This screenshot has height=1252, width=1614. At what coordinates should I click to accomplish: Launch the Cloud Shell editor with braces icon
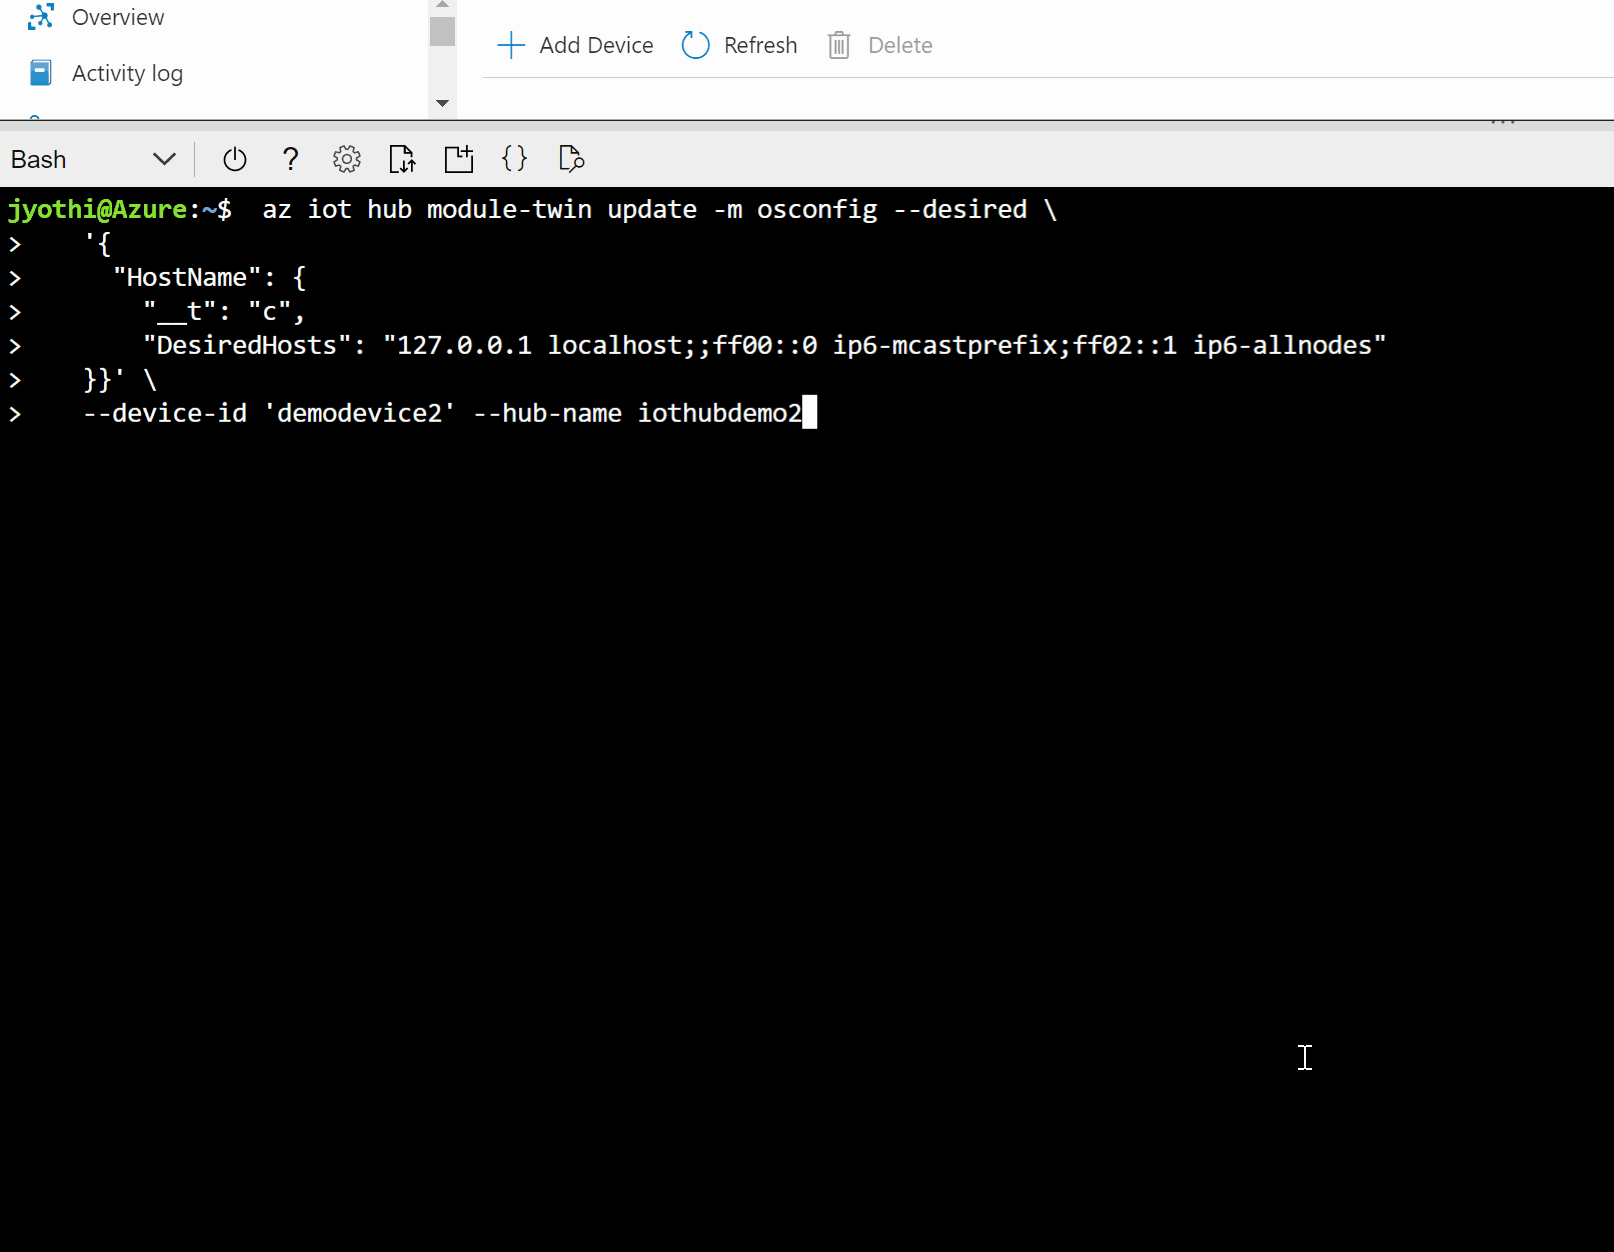[x=514, y=159]
